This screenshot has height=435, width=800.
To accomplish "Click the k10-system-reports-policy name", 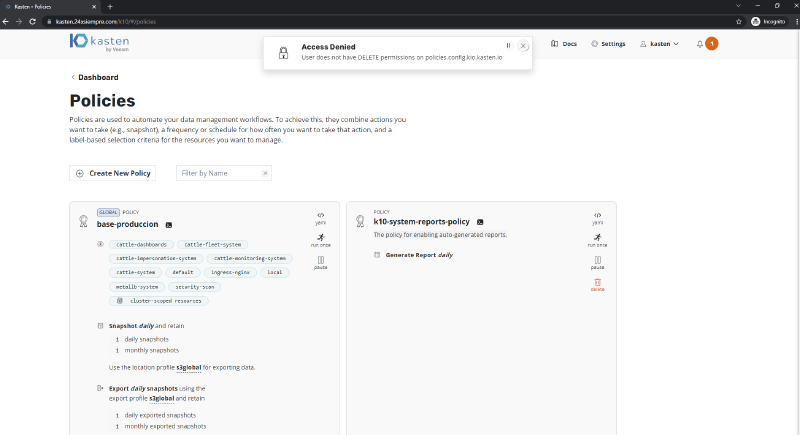I will (x=421, y=222).
